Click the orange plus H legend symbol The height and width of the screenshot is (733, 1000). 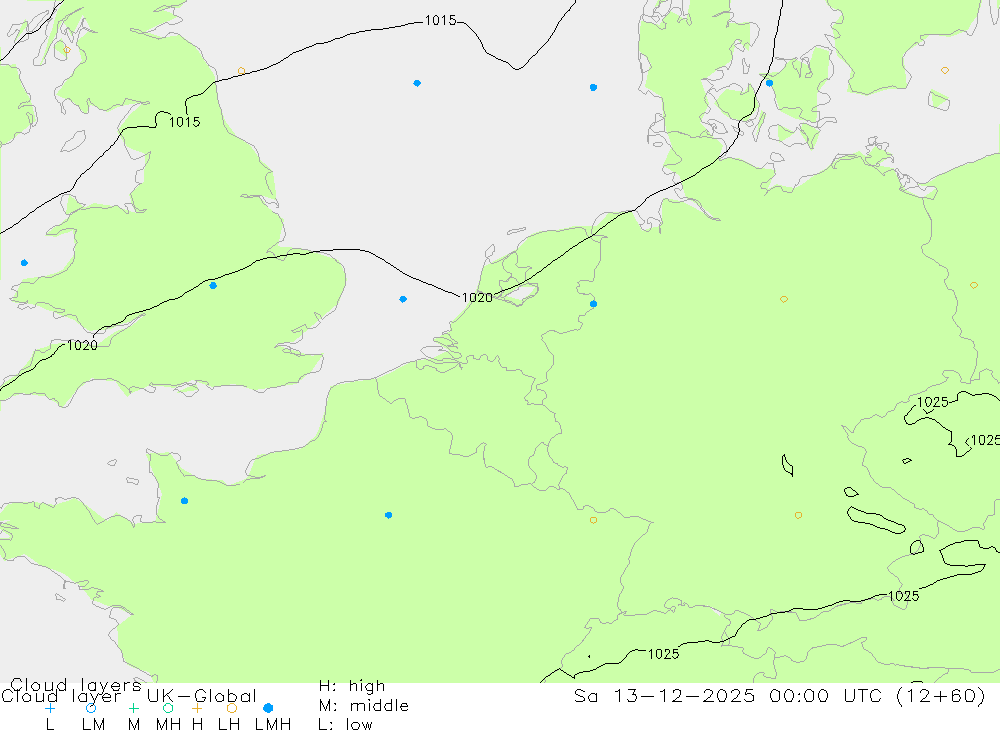(197, 708)
